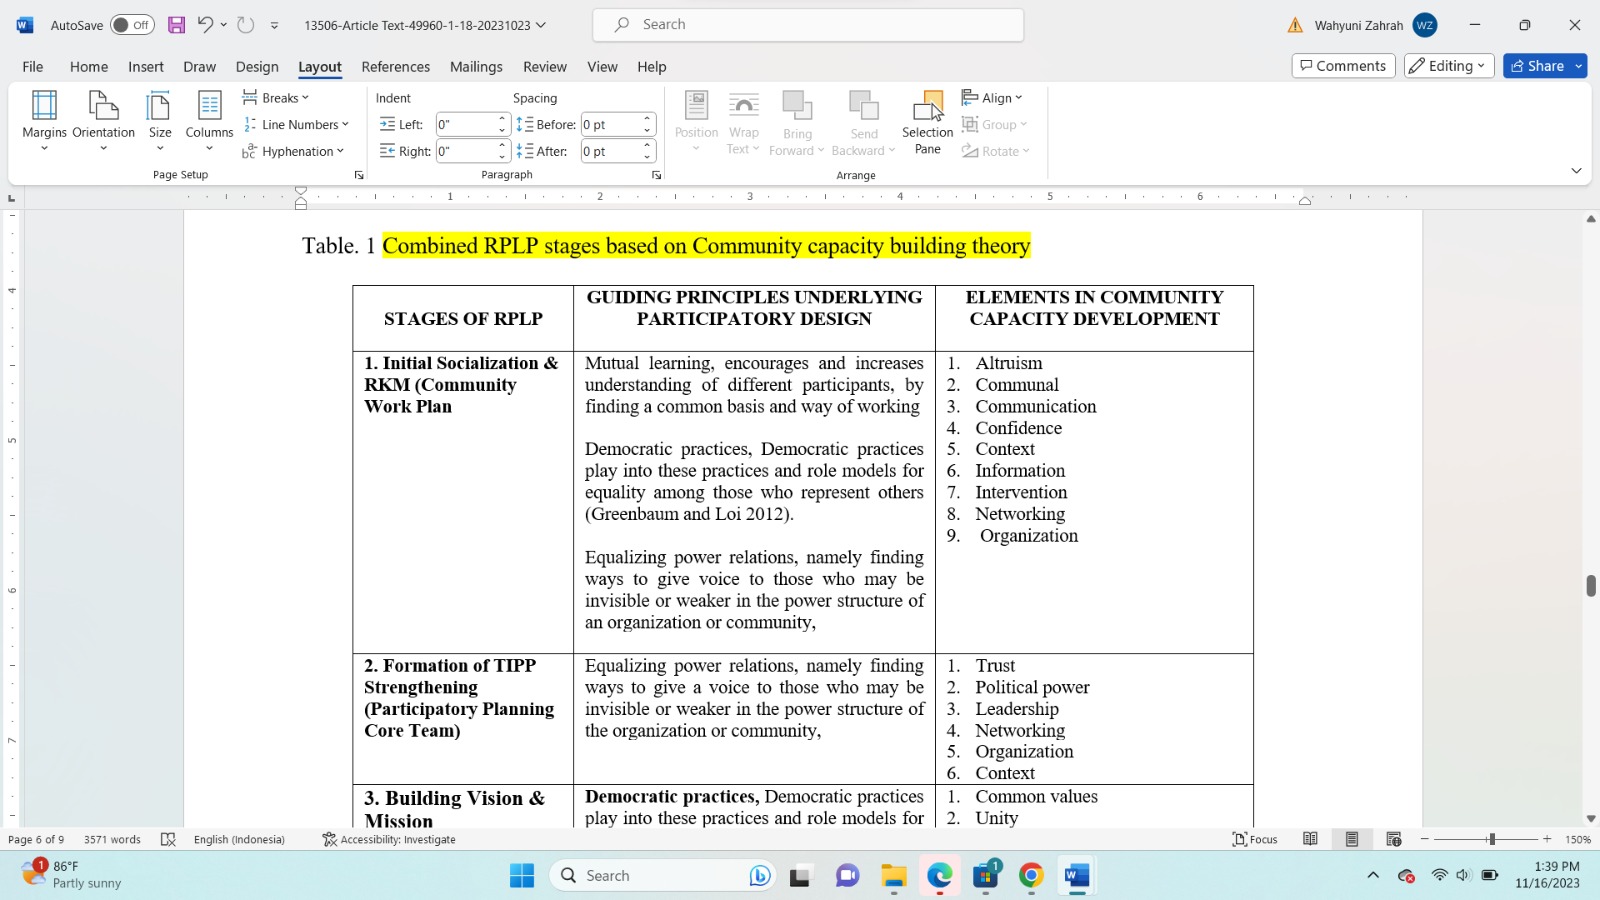The width and height of the screenshot is (1600, 900).
Task: Open the spelling proofing status icon
Action: 168,840
